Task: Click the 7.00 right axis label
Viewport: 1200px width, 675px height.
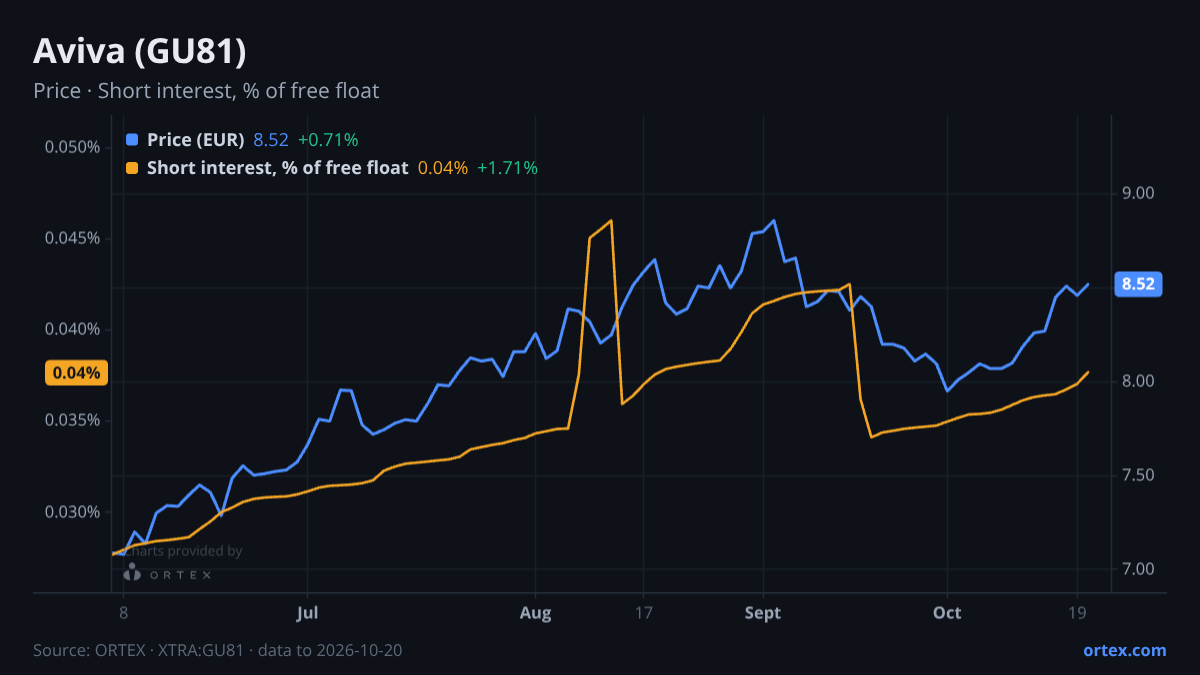Action: coord(1139,569)
